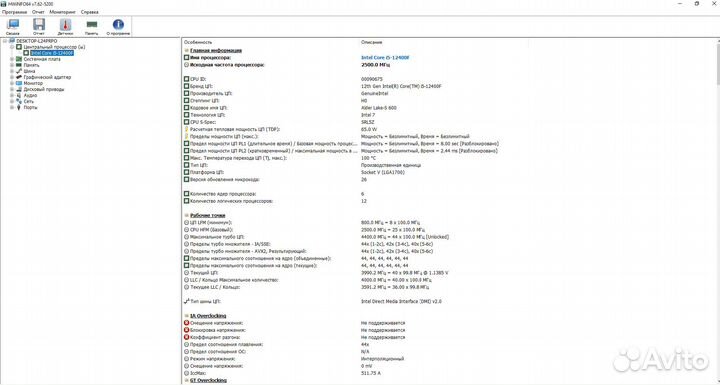Click the Шина bus icon in tree
Screen dimensions: 720x385
pos(19,71)
